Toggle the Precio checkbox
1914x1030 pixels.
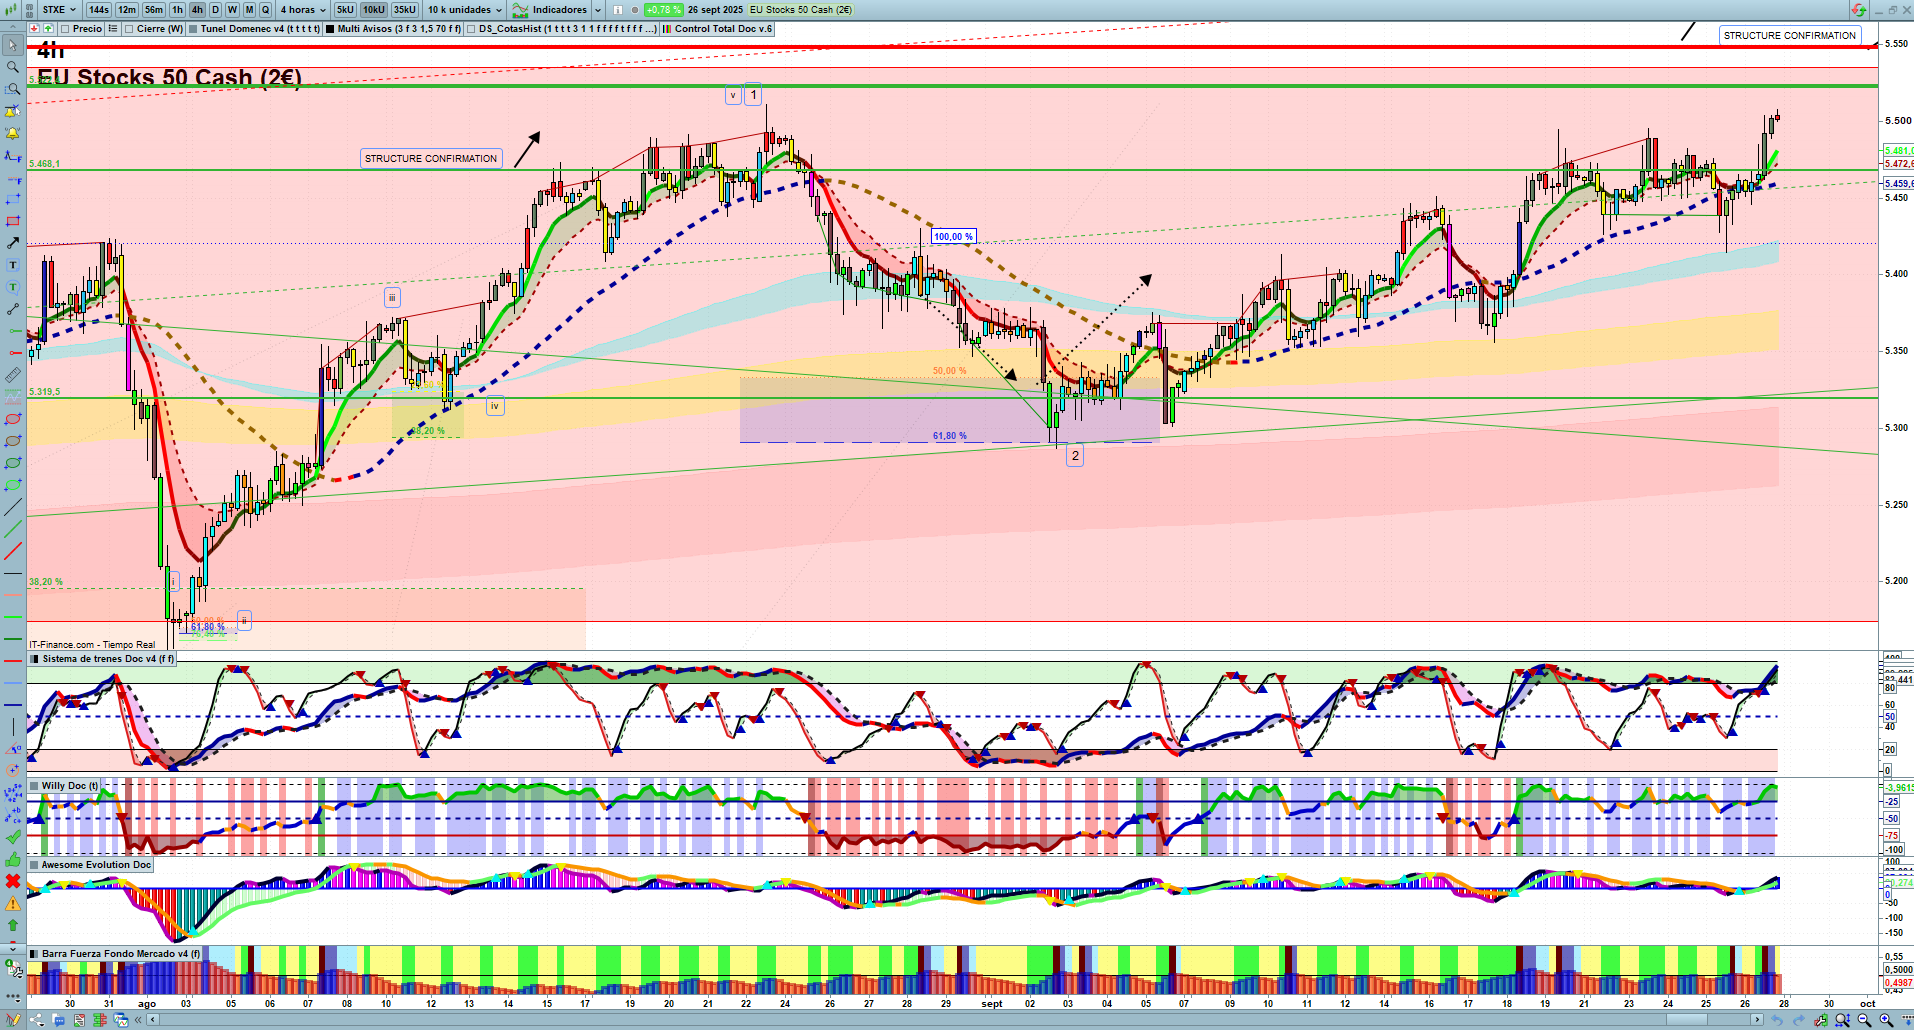pyautogui.click(x=65, y=29)
